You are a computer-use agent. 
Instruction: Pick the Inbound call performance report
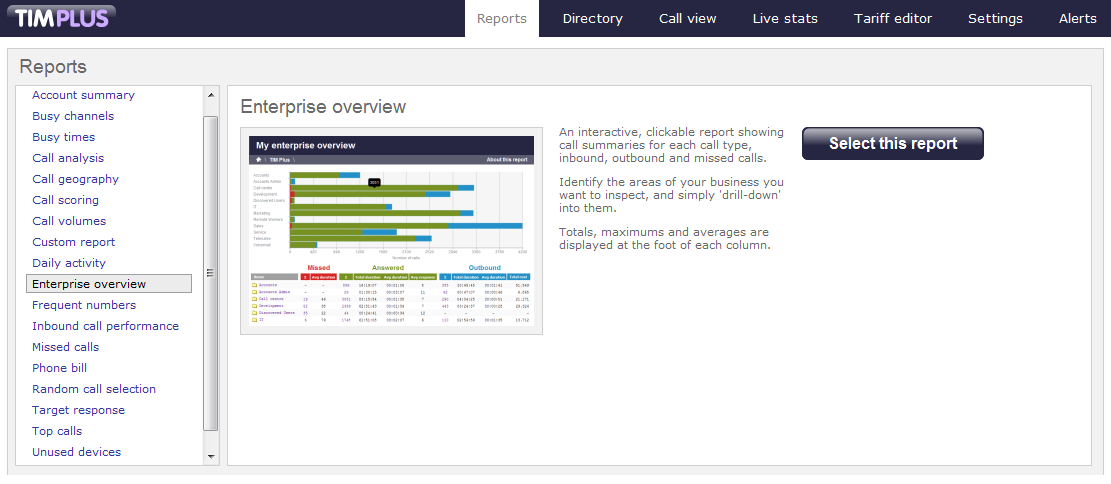[x=105, y=326]
